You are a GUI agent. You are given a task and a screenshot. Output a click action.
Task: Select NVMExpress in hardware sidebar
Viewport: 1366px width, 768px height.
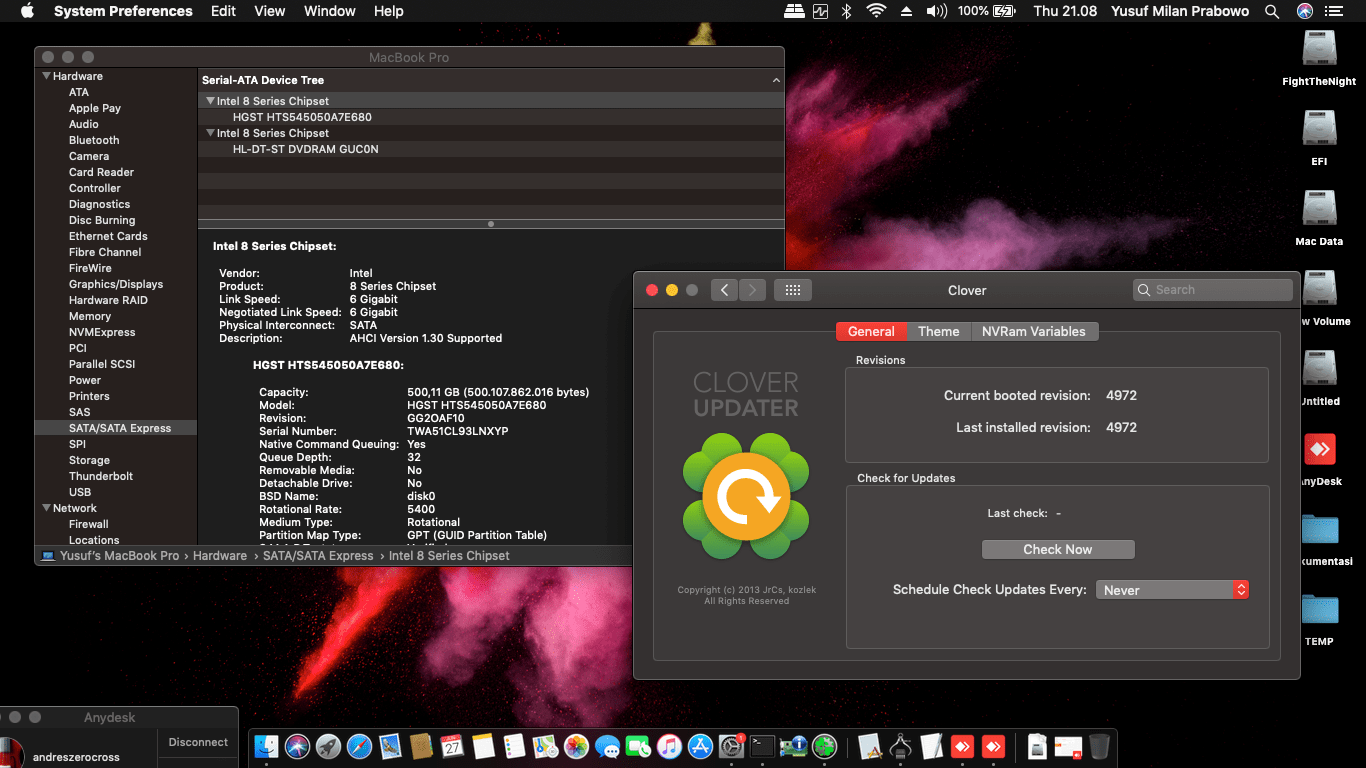(102, 332)
